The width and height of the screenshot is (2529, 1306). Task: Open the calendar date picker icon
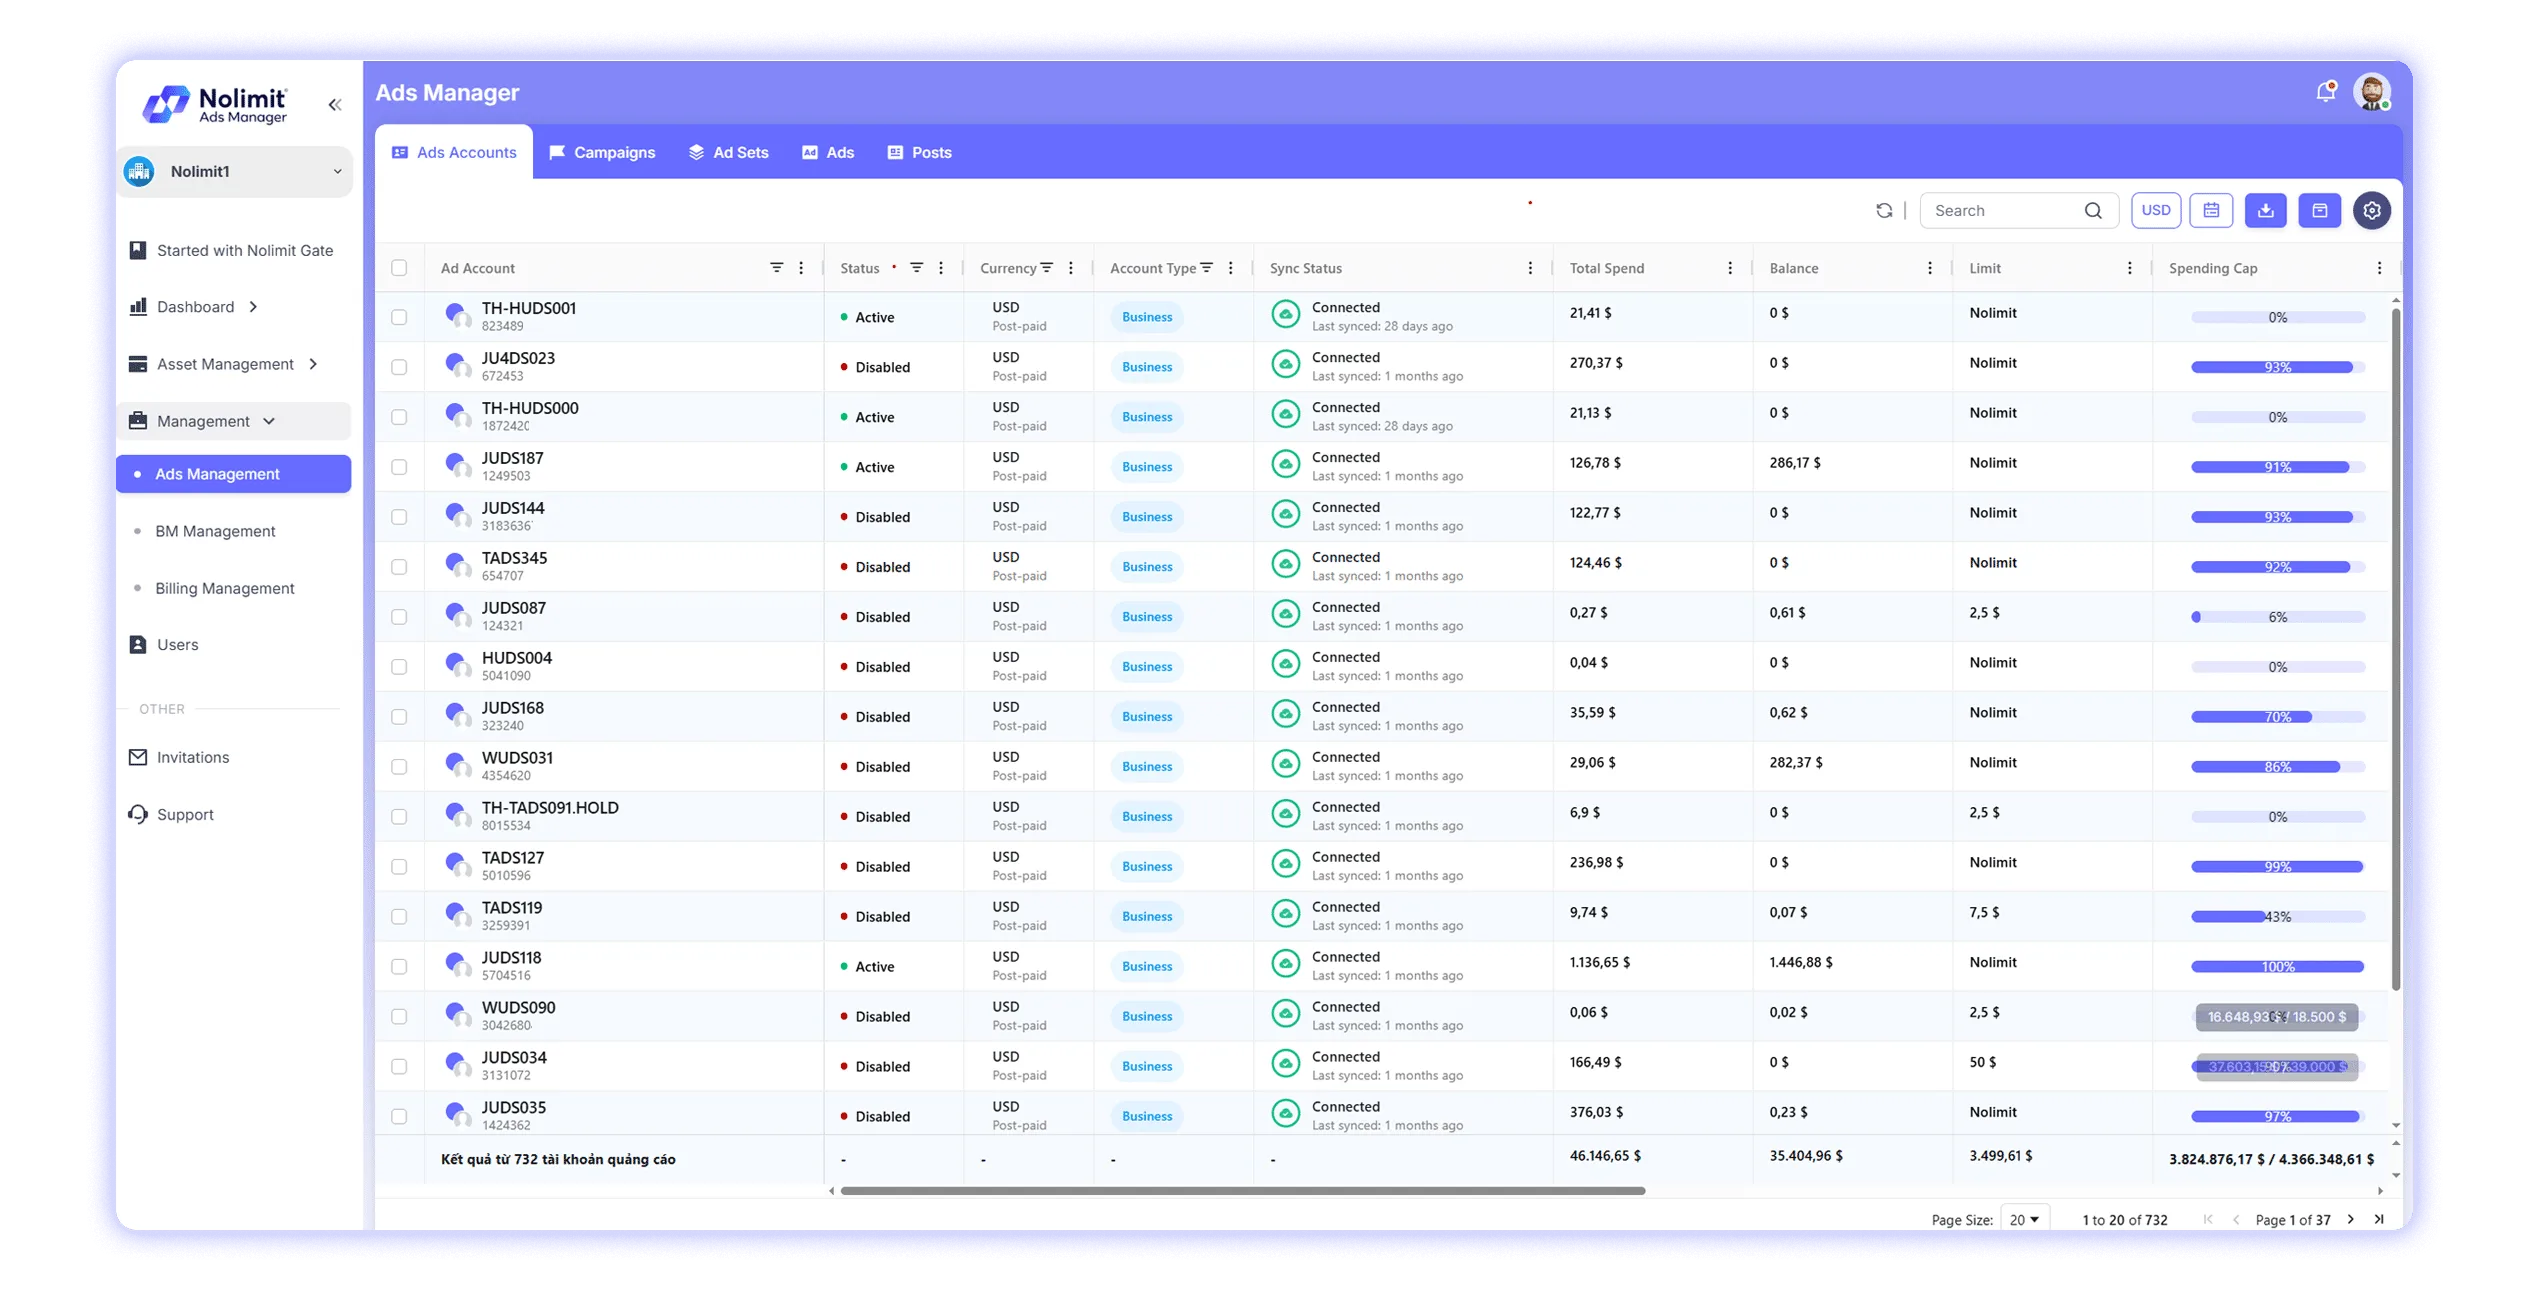[x=2211, y=210]
